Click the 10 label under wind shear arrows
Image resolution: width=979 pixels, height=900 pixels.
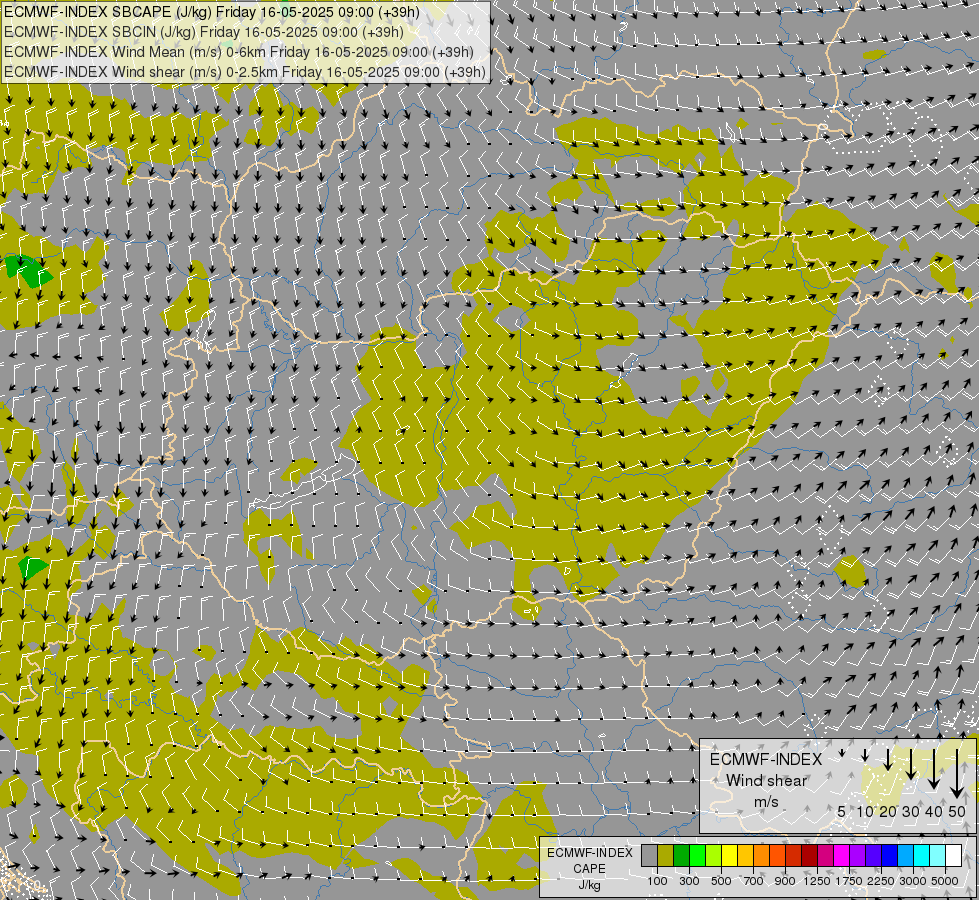tap(865, 811)
